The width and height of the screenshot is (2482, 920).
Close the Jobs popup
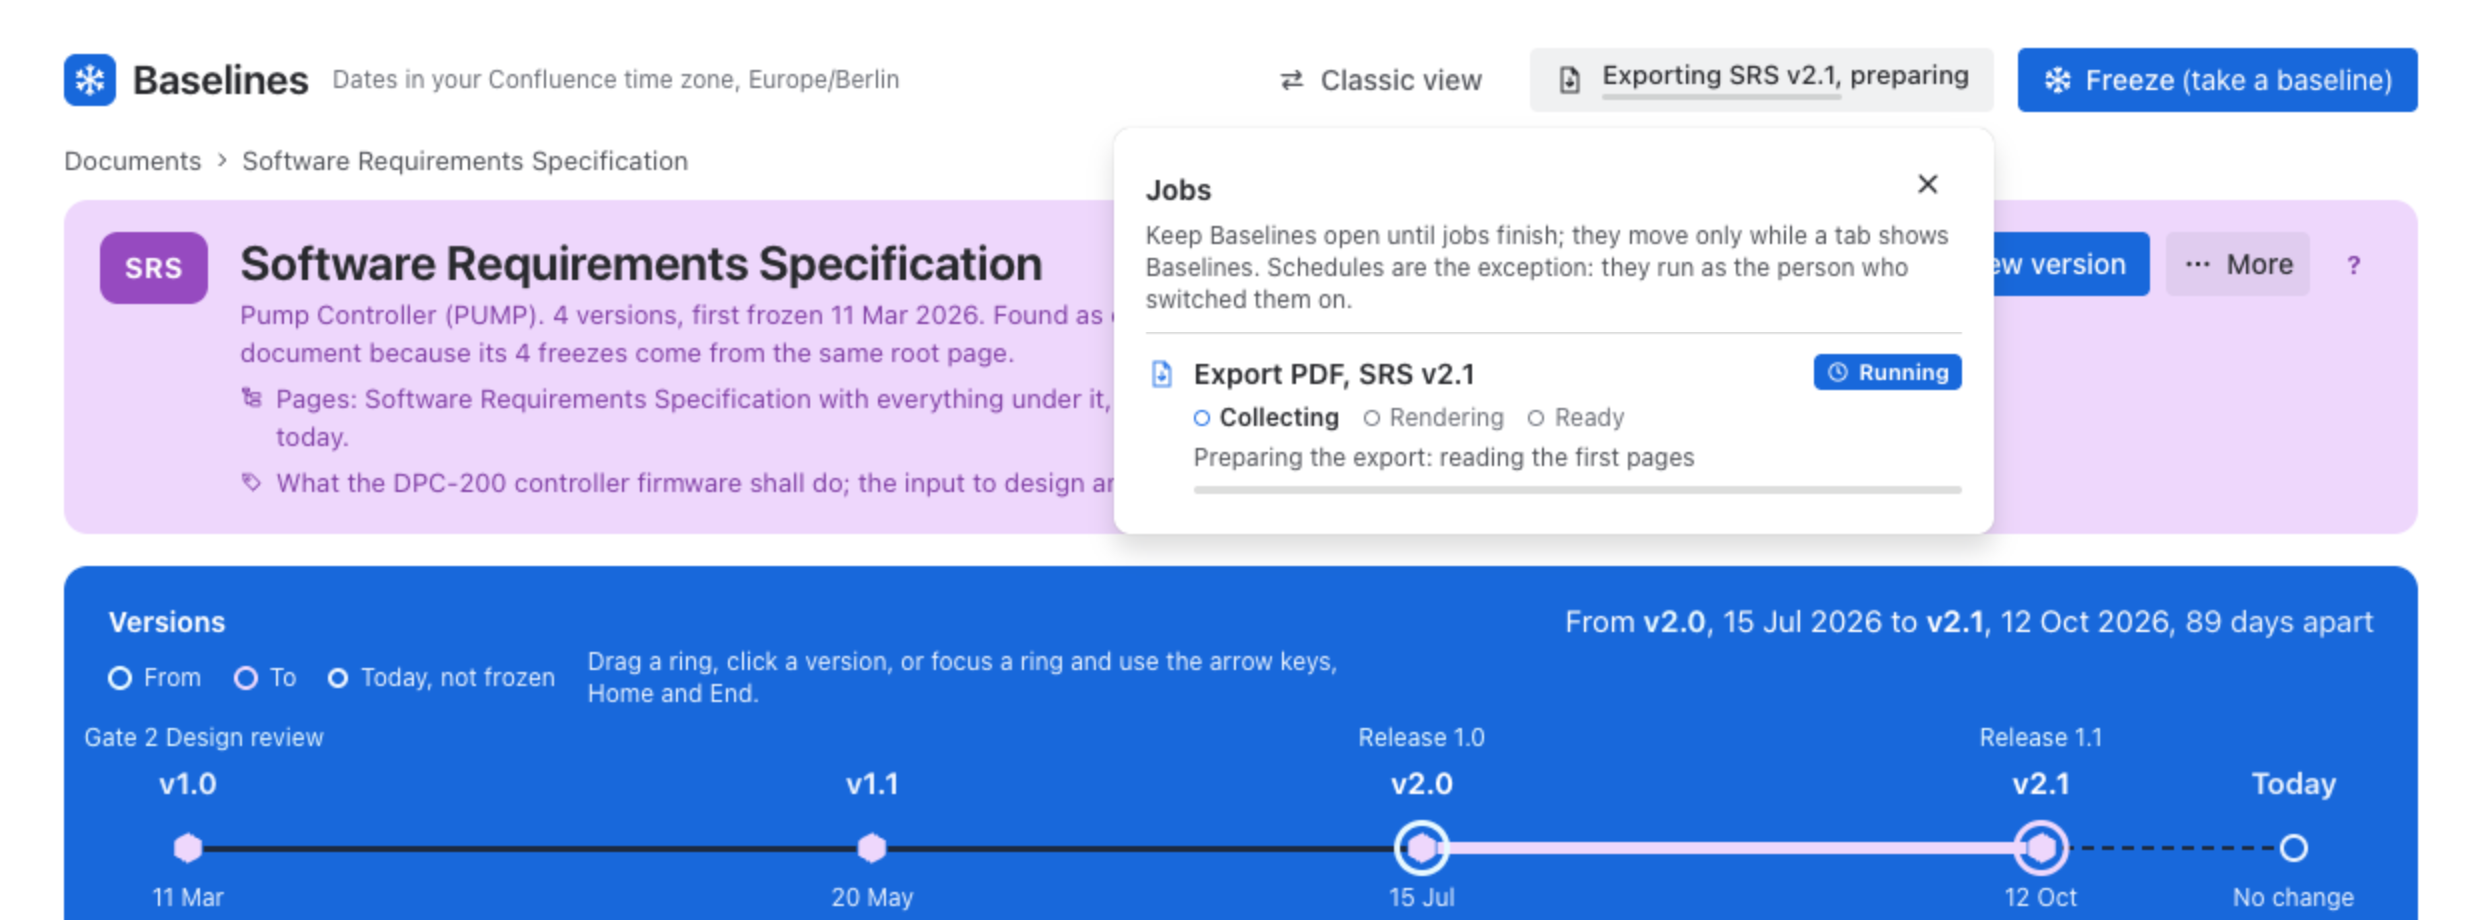pos(1928,184)
